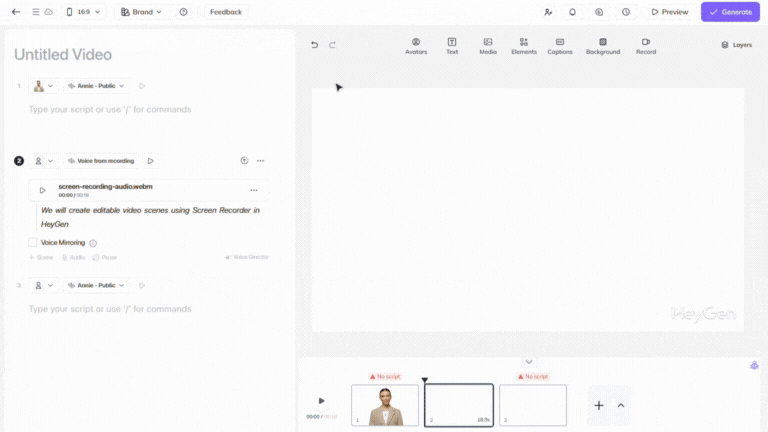Viewport: 768px width, 432px height.
Task: Click the timeline playhead marker
Action: pyautogui.click(x=425, y=380)
